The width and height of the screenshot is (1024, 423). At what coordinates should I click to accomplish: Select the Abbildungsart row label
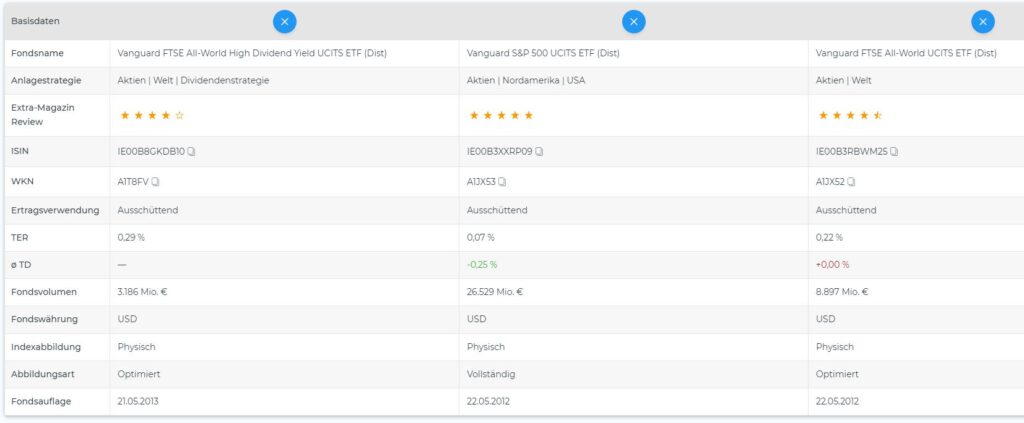click(41, 374)
